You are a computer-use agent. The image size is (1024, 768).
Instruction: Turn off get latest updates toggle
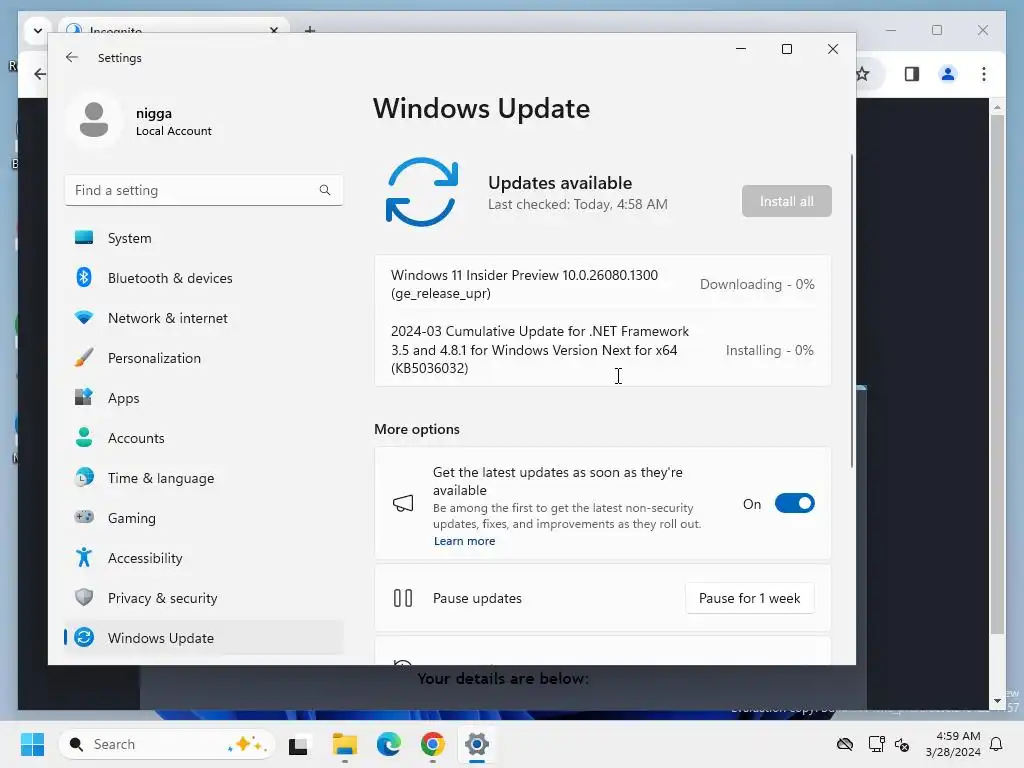[x=795, y=504]
